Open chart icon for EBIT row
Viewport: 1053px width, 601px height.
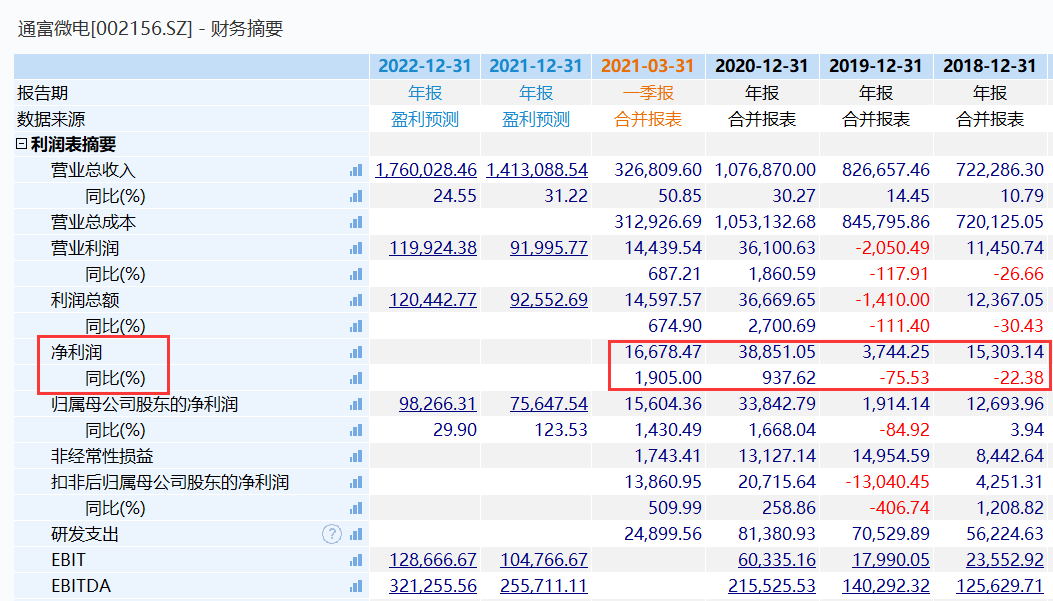click(x=356, y=560)
